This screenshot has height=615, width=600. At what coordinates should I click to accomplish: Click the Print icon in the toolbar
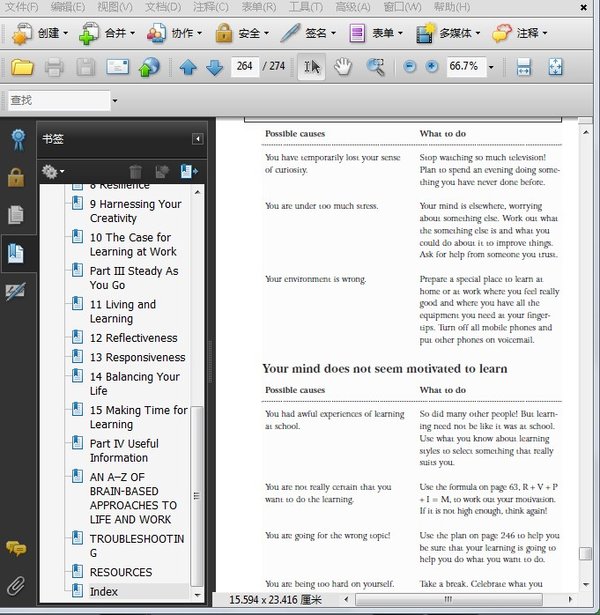tap(54, 68)
